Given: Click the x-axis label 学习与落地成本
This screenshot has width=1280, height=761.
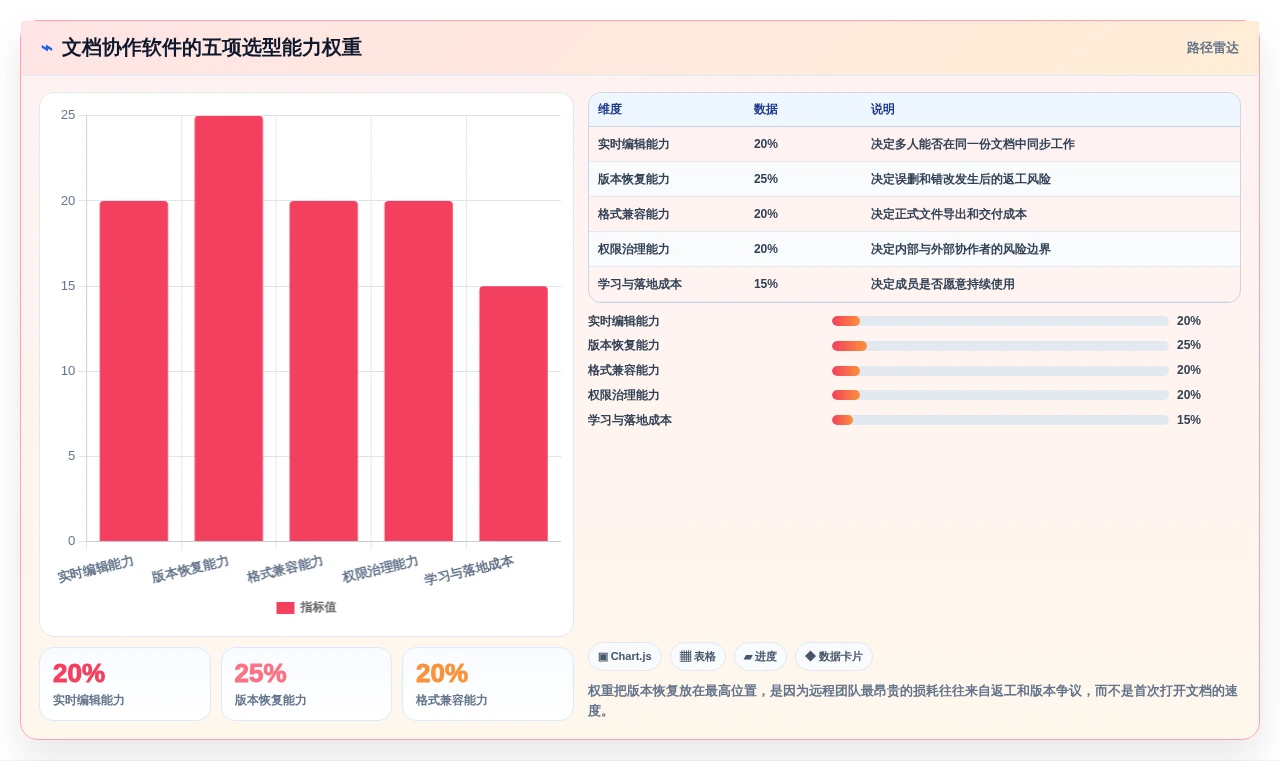Looking at the screenshot, I should pyautogui.click(x=469, y=570).
